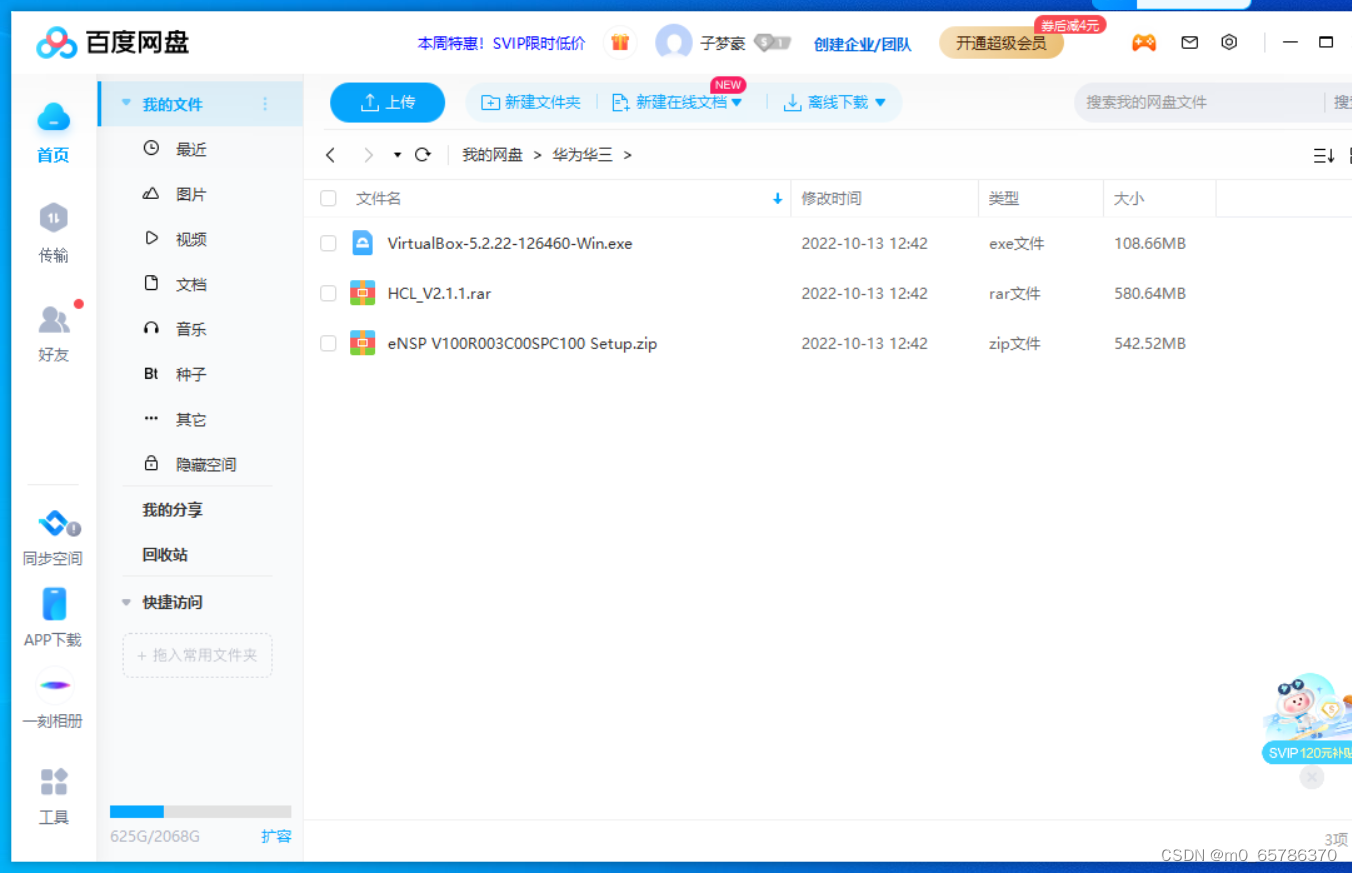This screenshot has width=1352, height=873.
Task: Open the 好友 friends section
Action: 53,333
